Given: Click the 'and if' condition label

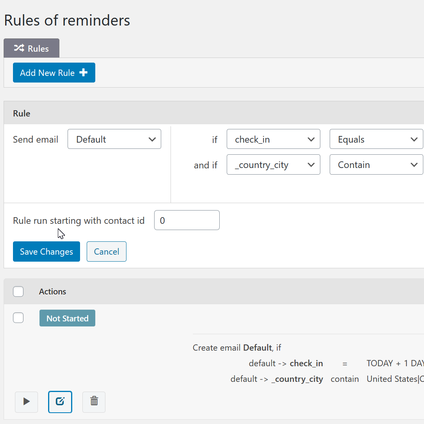Looking at the screenshot, I should tap(205, 165).
